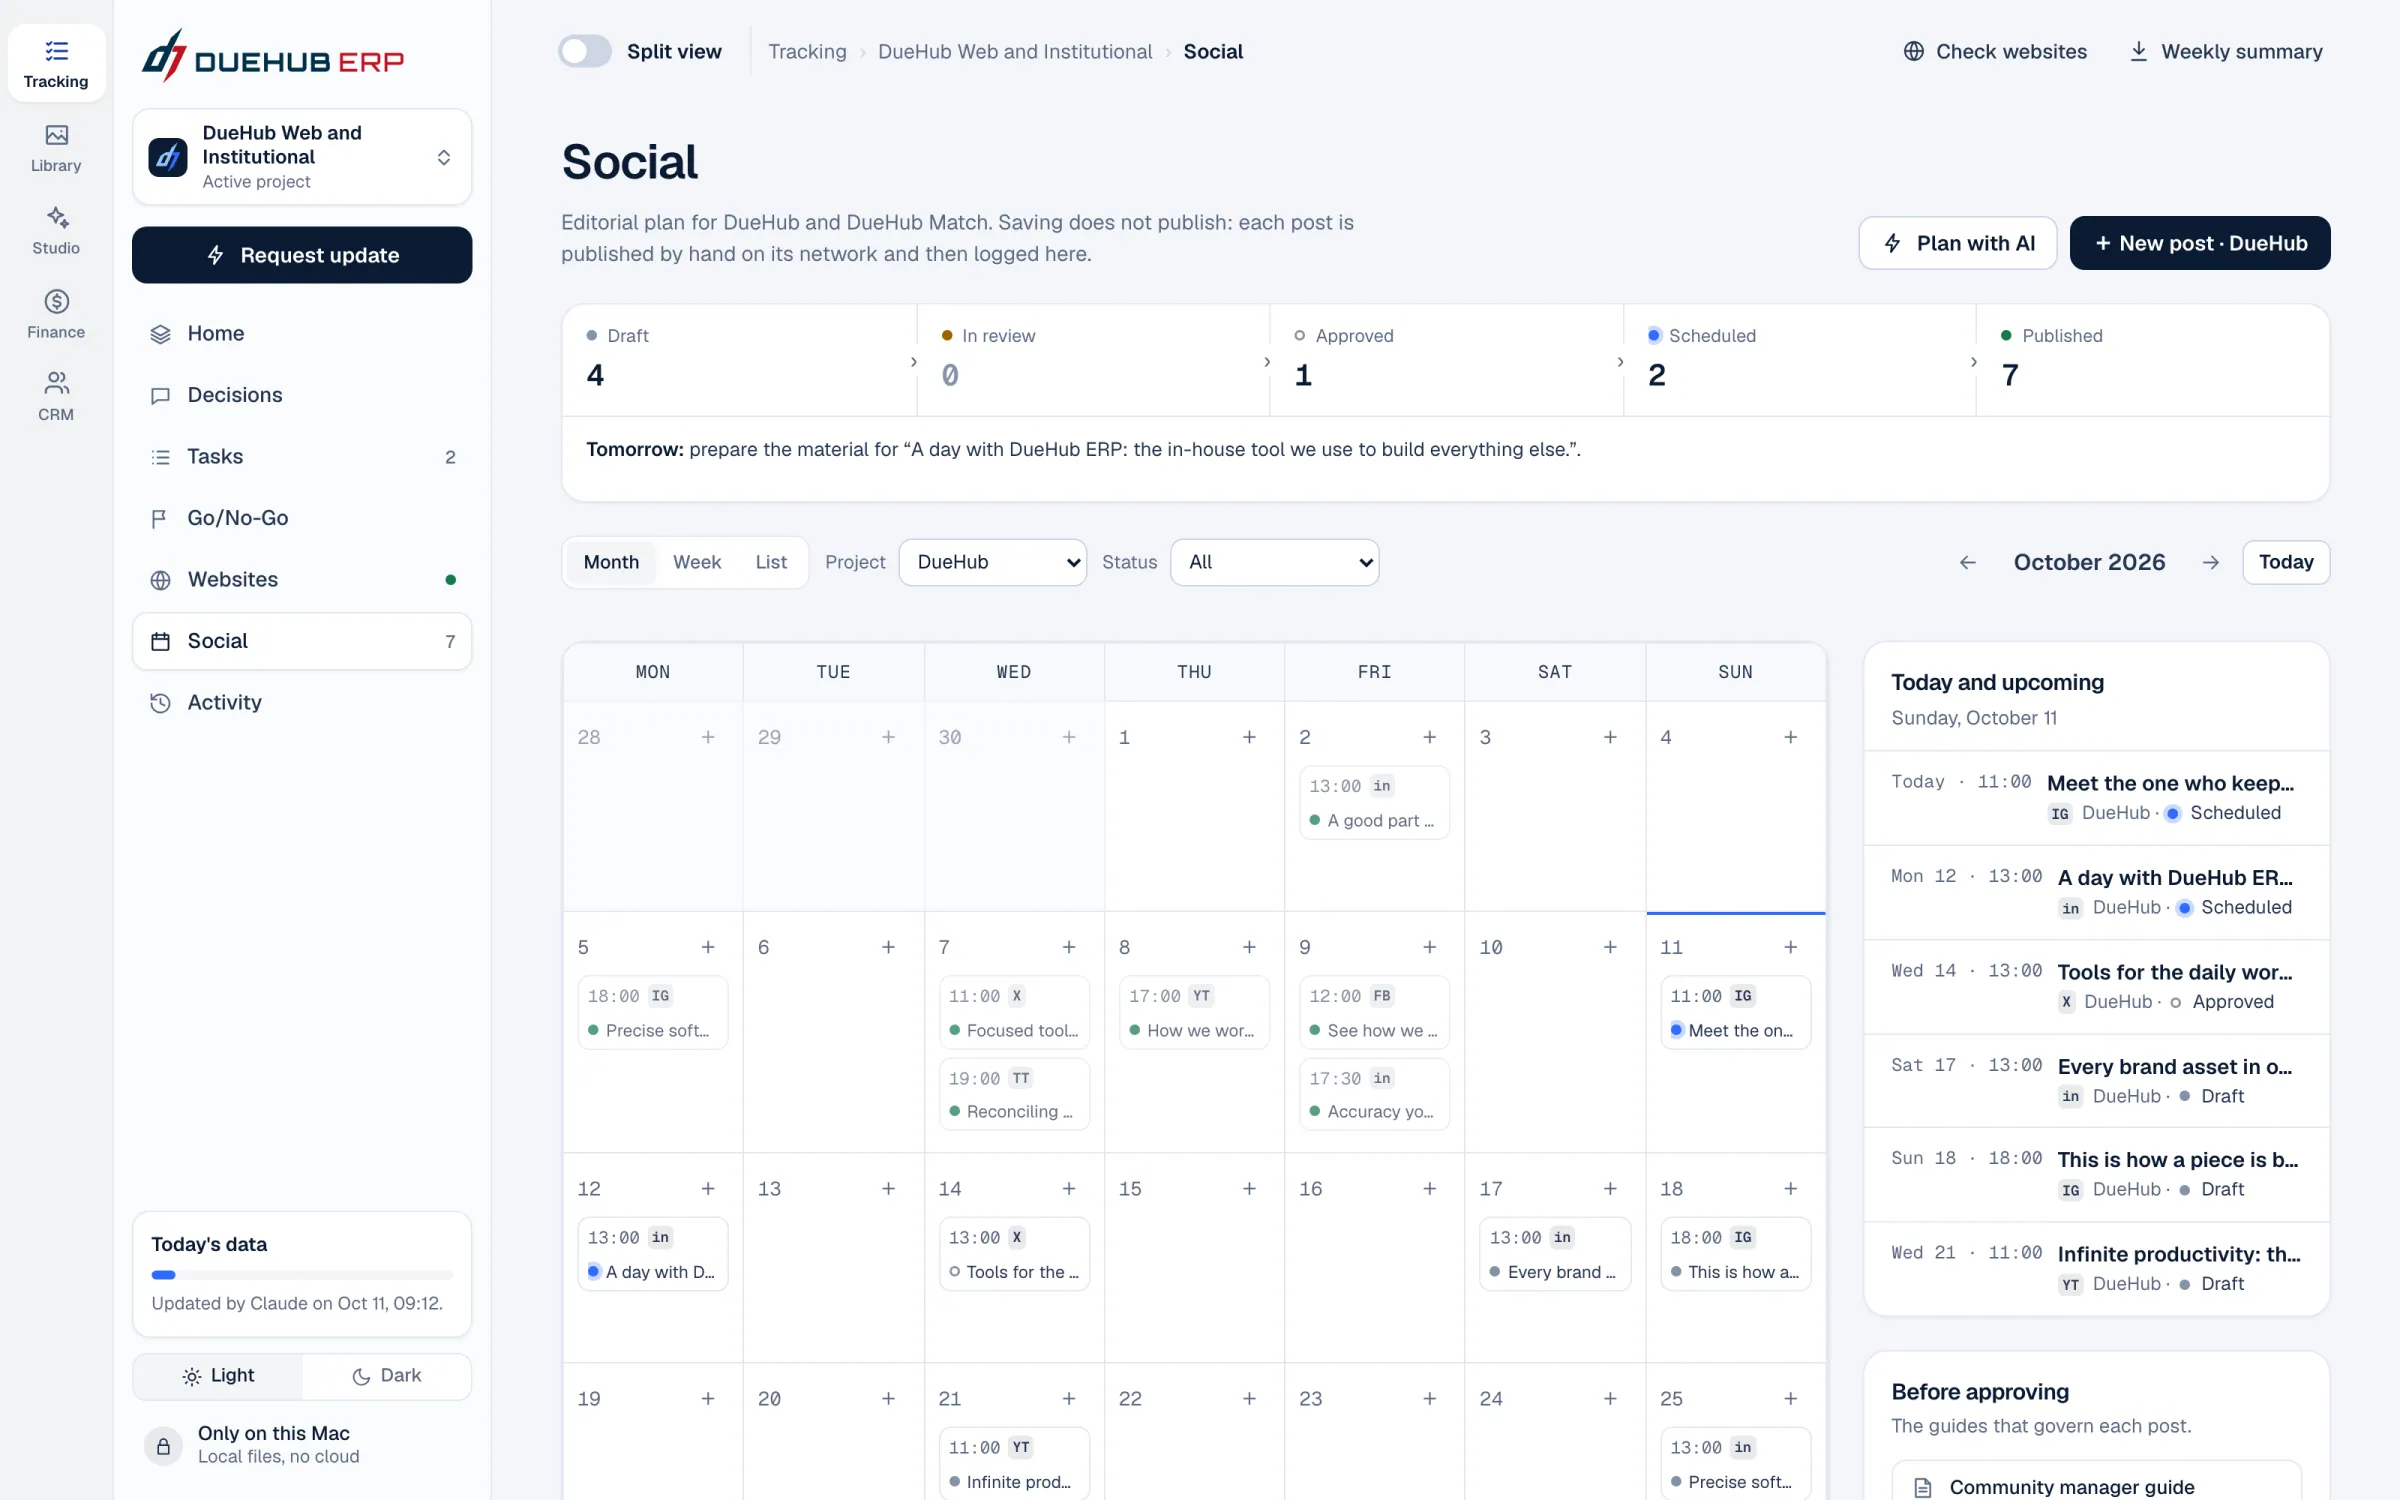The image size is (2400, 1500).
Task: Click the DueHub ERP logo
Action: click(x=272, y=57)
